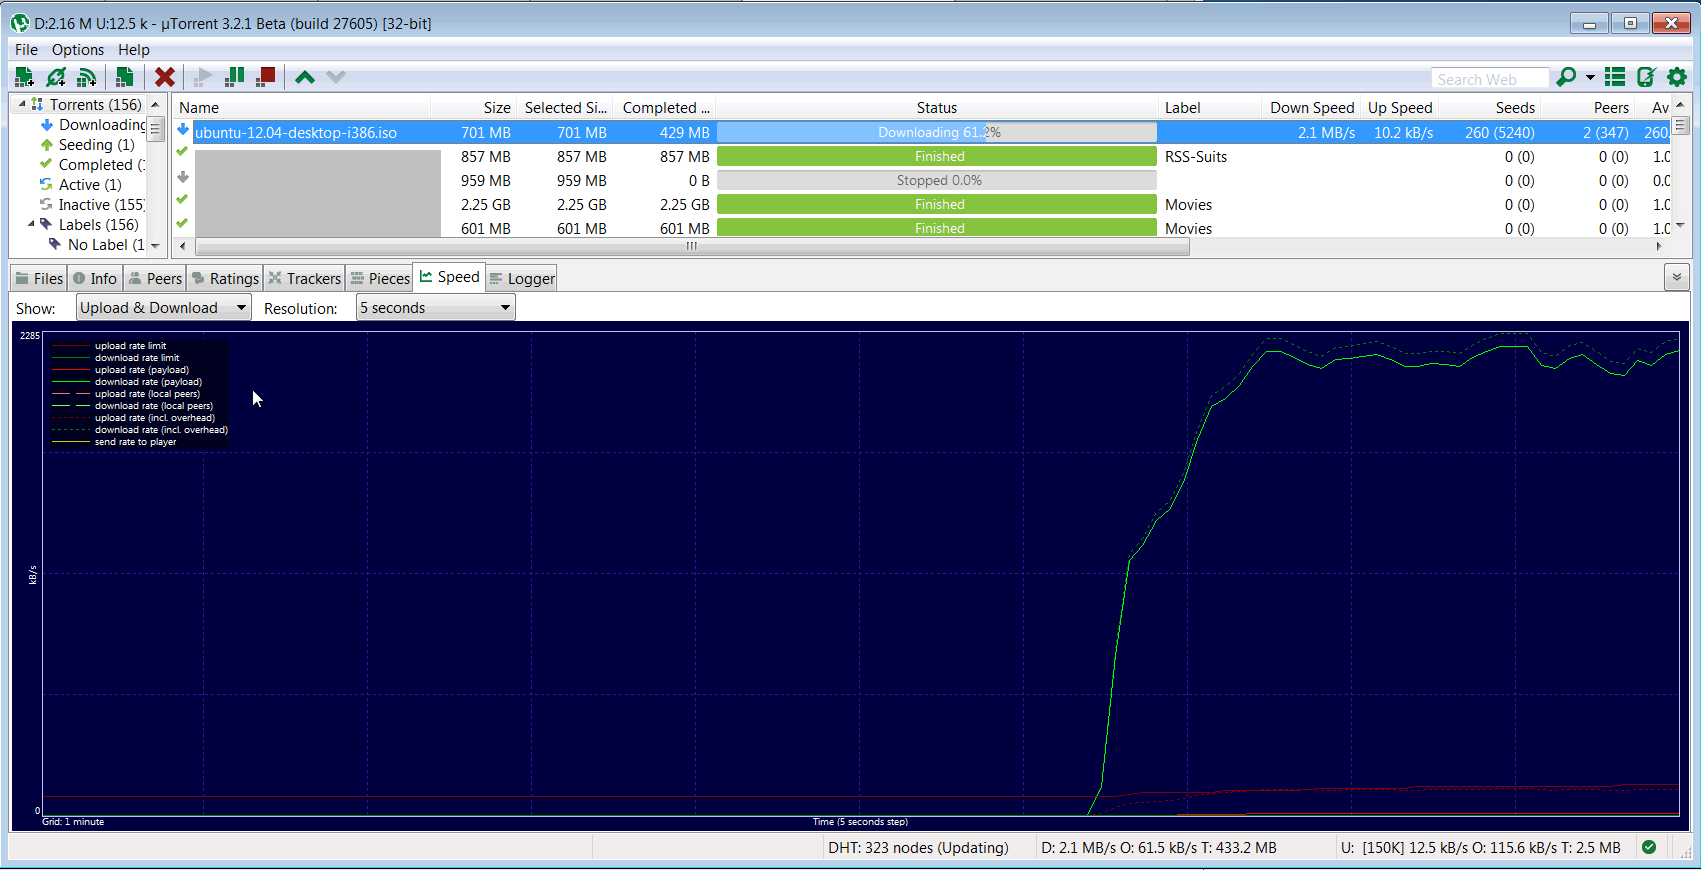Click the download speed status bar section
Viewport: 1701px width, 870px height.
[x=1159, y=847]
